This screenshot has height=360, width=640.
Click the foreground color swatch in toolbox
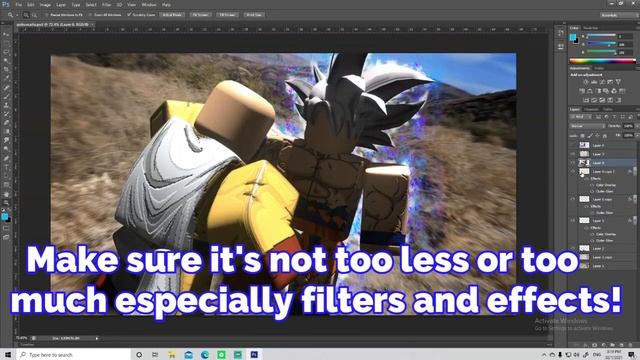click(4, 217)
